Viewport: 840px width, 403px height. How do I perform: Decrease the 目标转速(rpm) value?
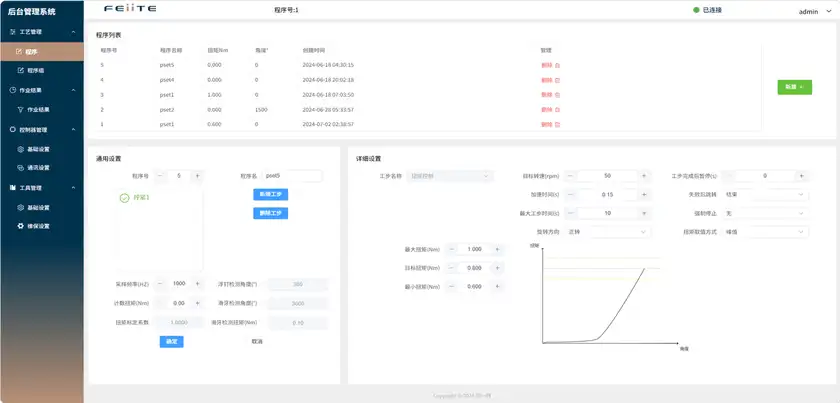tap(571, 176)
